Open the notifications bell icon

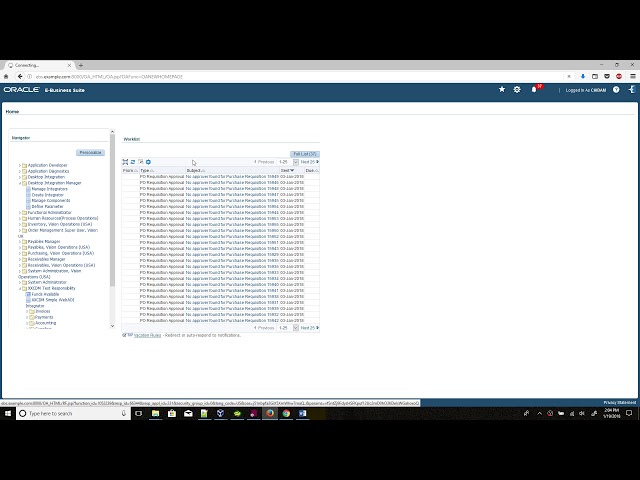click(534, 89)
